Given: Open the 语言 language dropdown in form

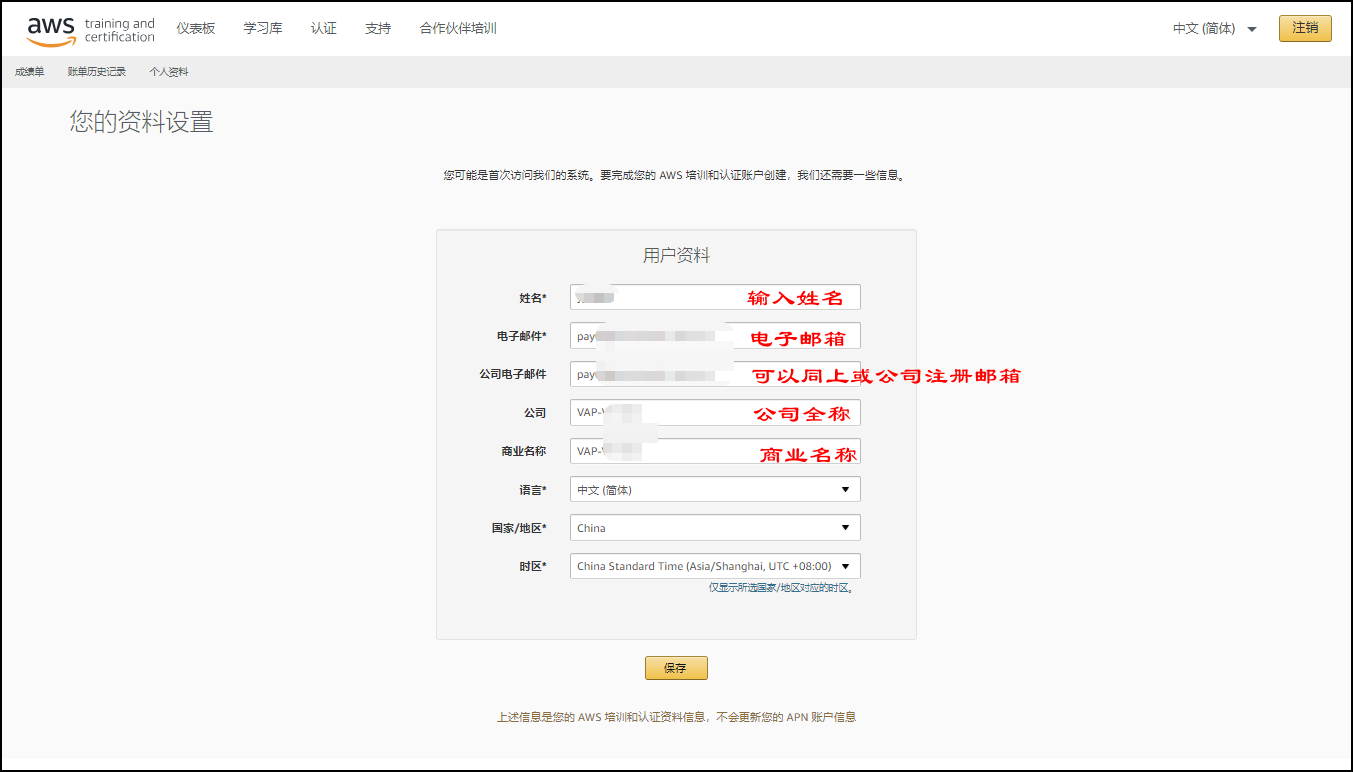Looking at the screenshot, I should [715, 489].
